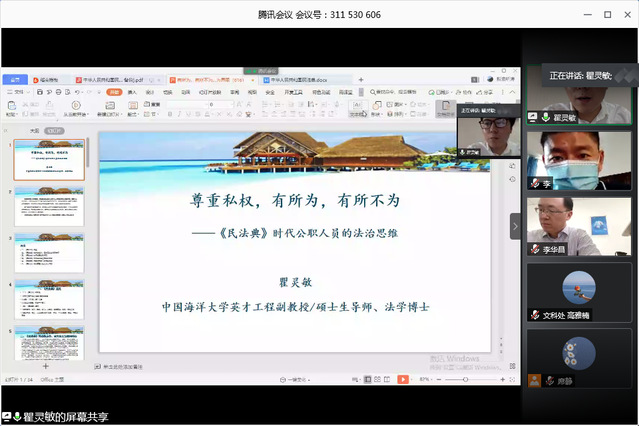This screenshot has width=639, height=426.
Task: Click the screen share icon at bottom-left
Action: click(x=7, y=416)
